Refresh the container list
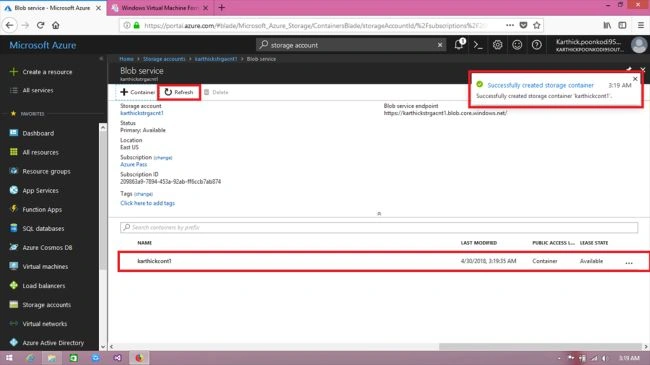Image resolution: width=650 pixels, height=365 pixels. tap(179, 92)
